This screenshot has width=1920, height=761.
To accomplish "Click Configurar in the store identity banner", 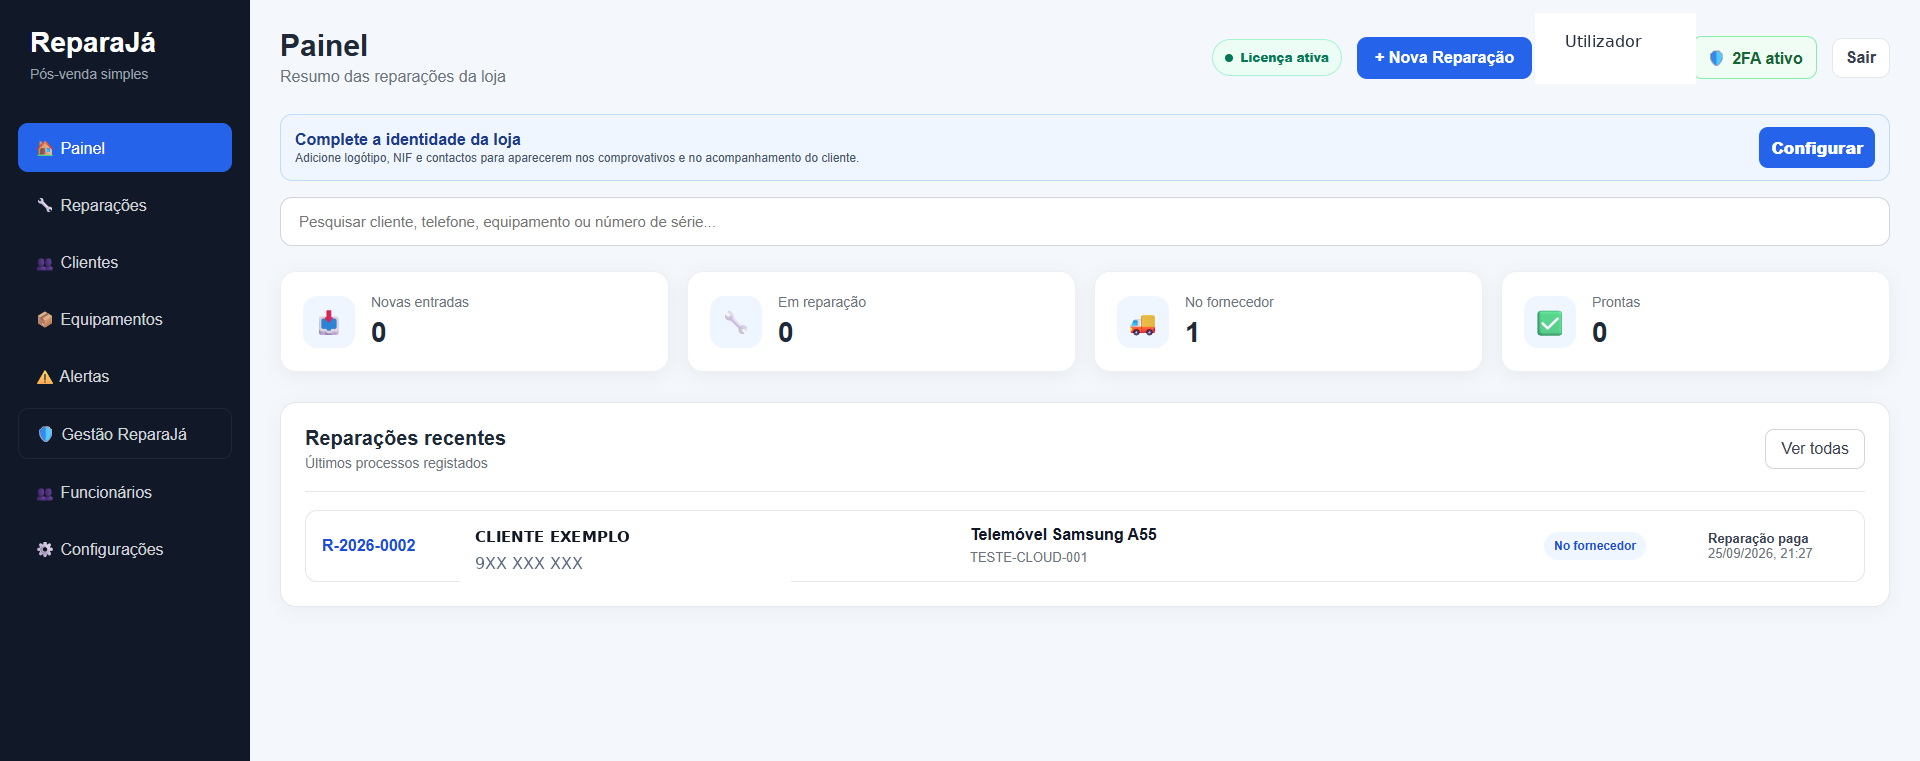I will click(x=1817, y=148).
